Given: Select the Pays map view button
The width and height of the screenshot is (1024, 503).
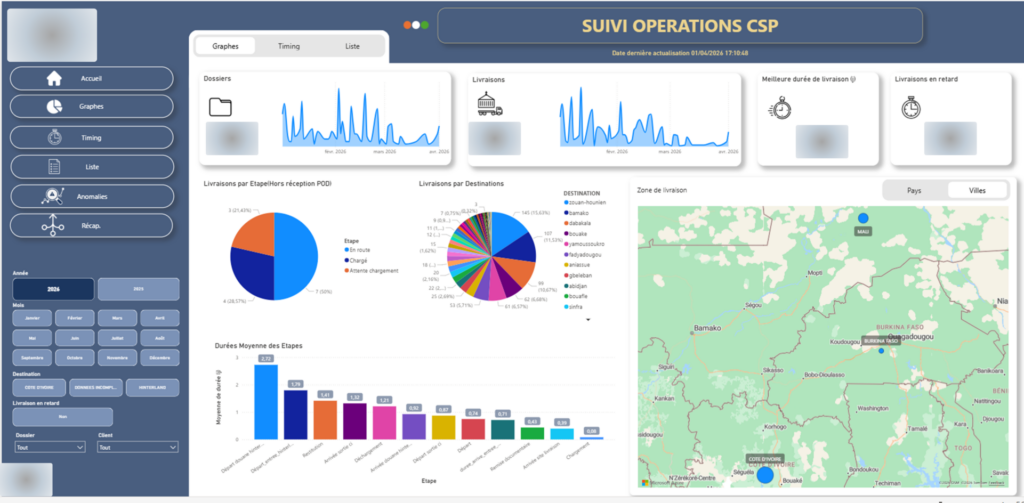Looking at the screenshot, I should [x=914, y=191].
